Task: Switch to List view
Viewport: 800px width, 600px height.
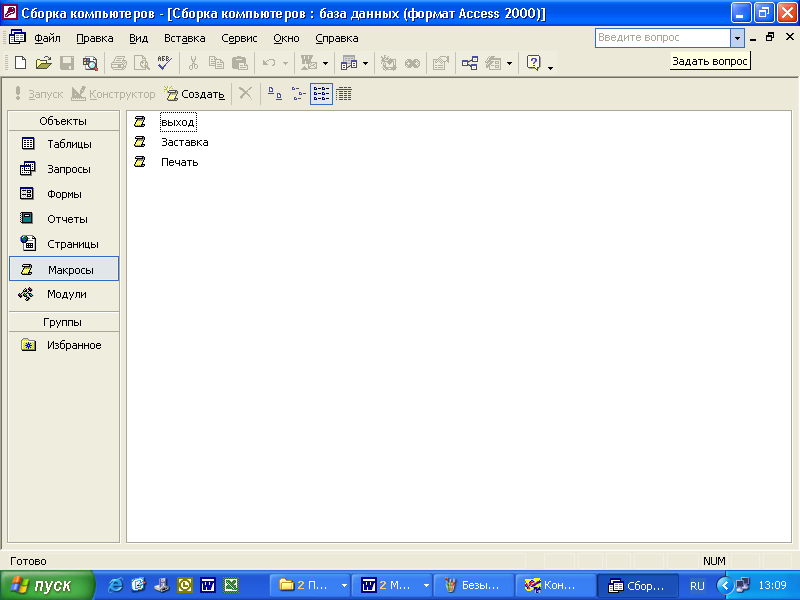Action: [x=321, y=94]
